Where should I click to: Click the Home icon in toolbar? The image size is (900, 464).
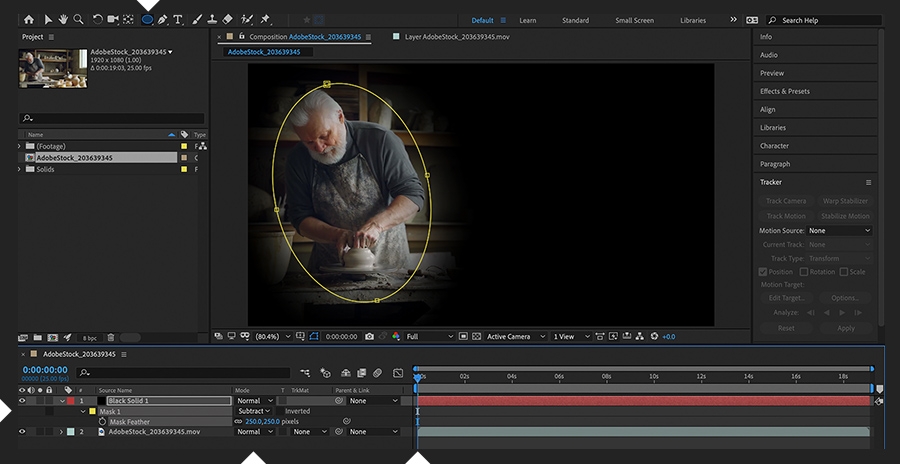(28, 19)
